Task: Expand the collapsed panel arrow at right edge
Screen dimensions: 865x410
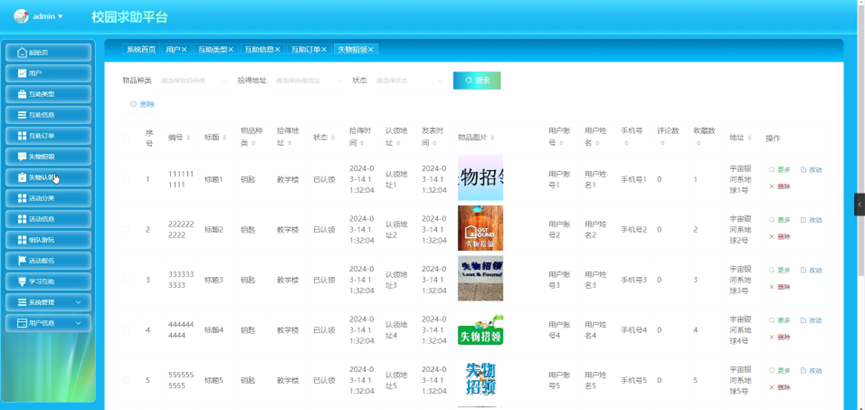Action: pos(859,204)
